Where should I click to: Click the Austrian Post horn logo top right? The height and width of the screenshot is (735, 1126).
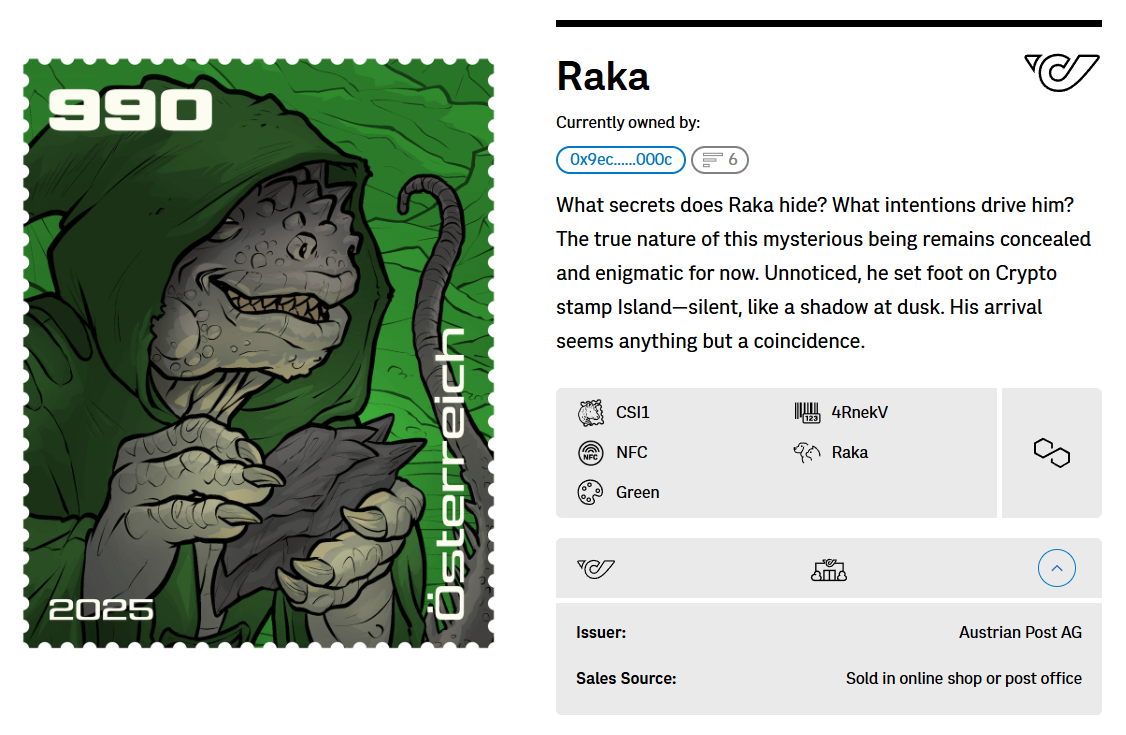(1063, 72)
